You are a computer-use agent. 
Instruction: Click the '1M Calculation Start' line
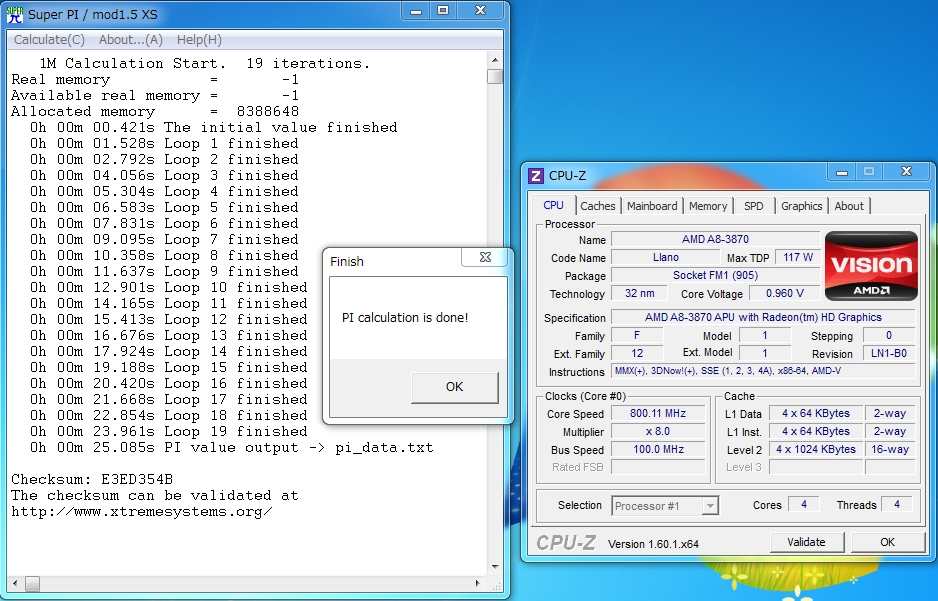(205, 63)
